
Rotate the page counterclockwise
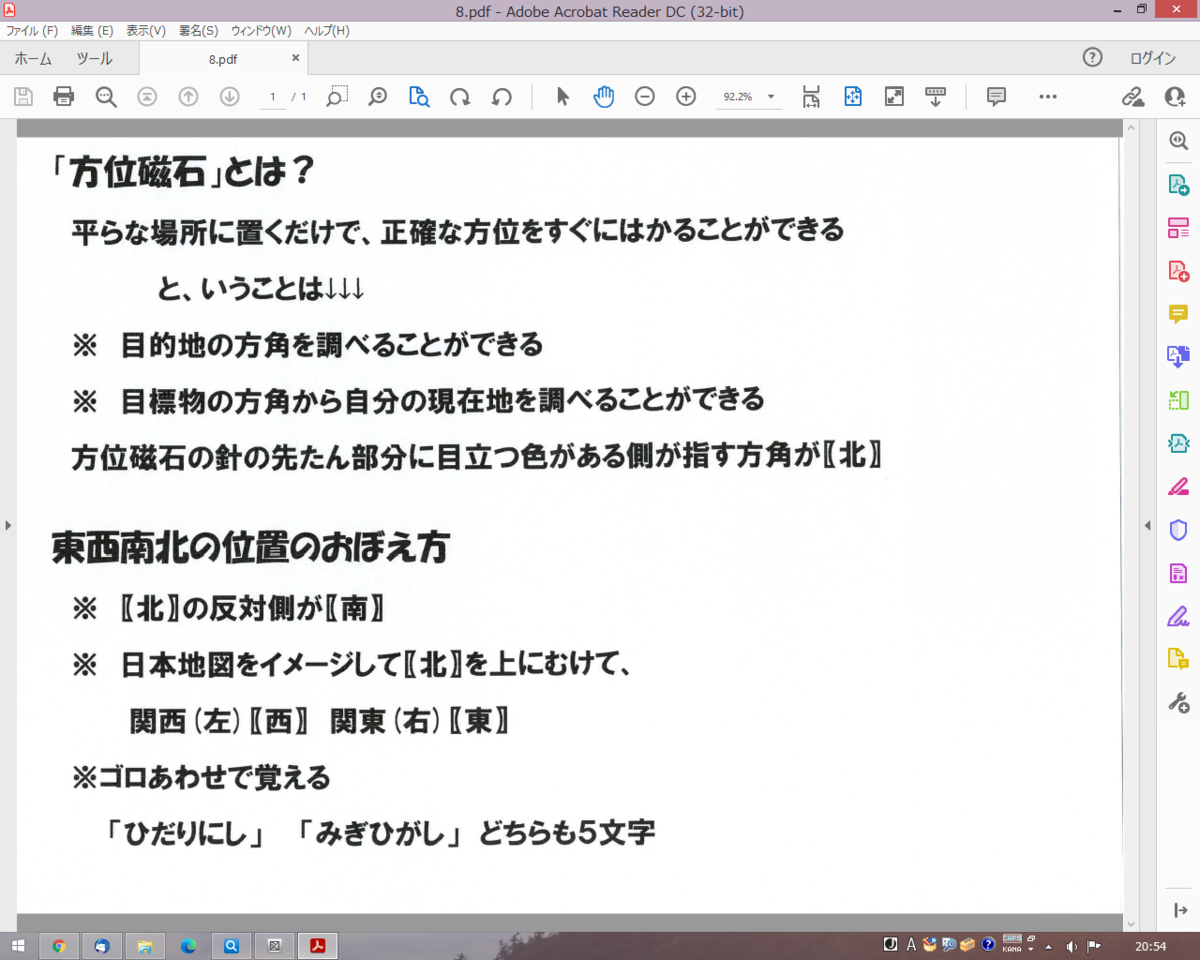tap(502, 97)
